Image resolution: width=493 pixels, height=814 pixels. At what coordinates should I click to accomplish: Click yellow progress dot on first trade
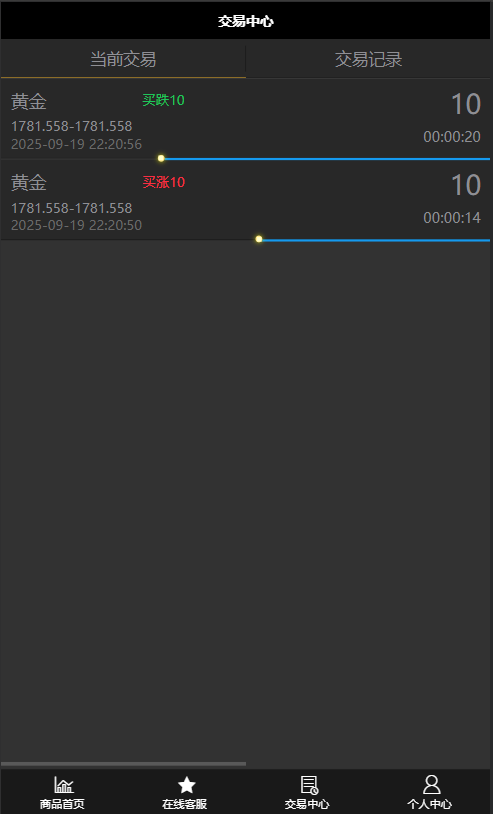tap(161, 158)
